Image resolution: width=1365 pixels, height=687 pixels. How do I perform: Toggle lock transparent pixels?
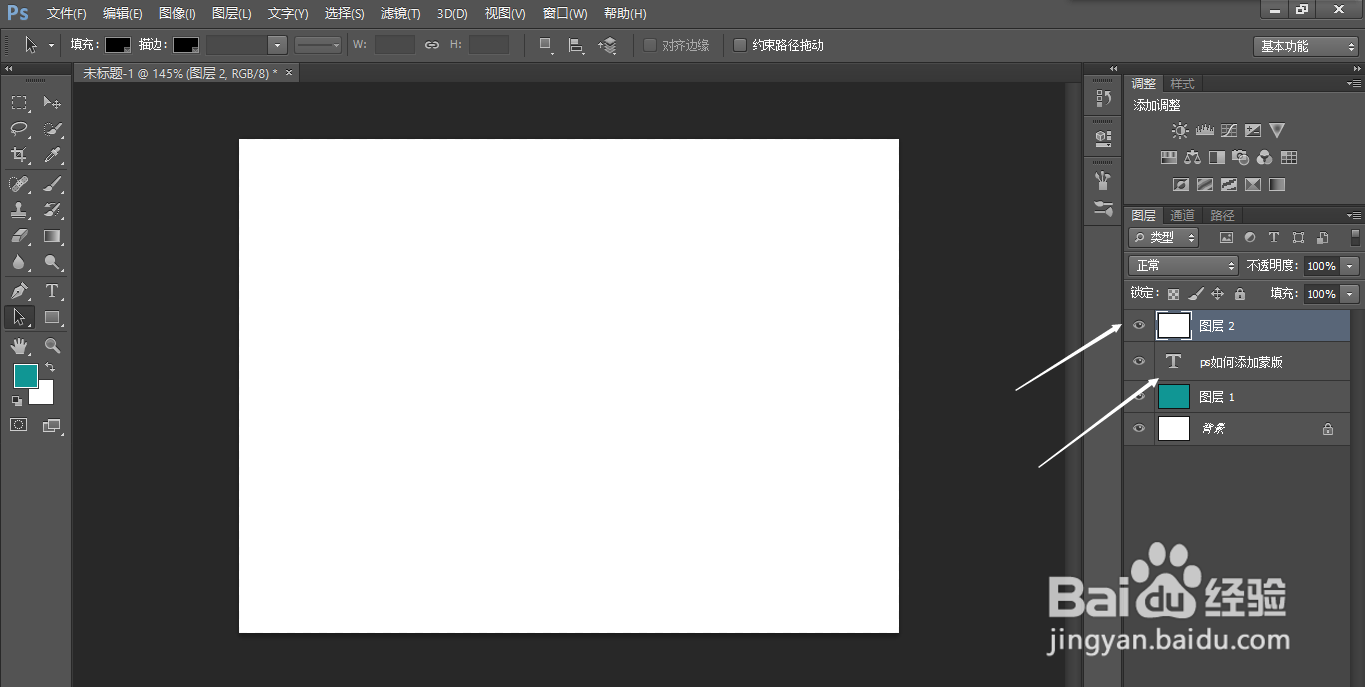(1173, 294)
